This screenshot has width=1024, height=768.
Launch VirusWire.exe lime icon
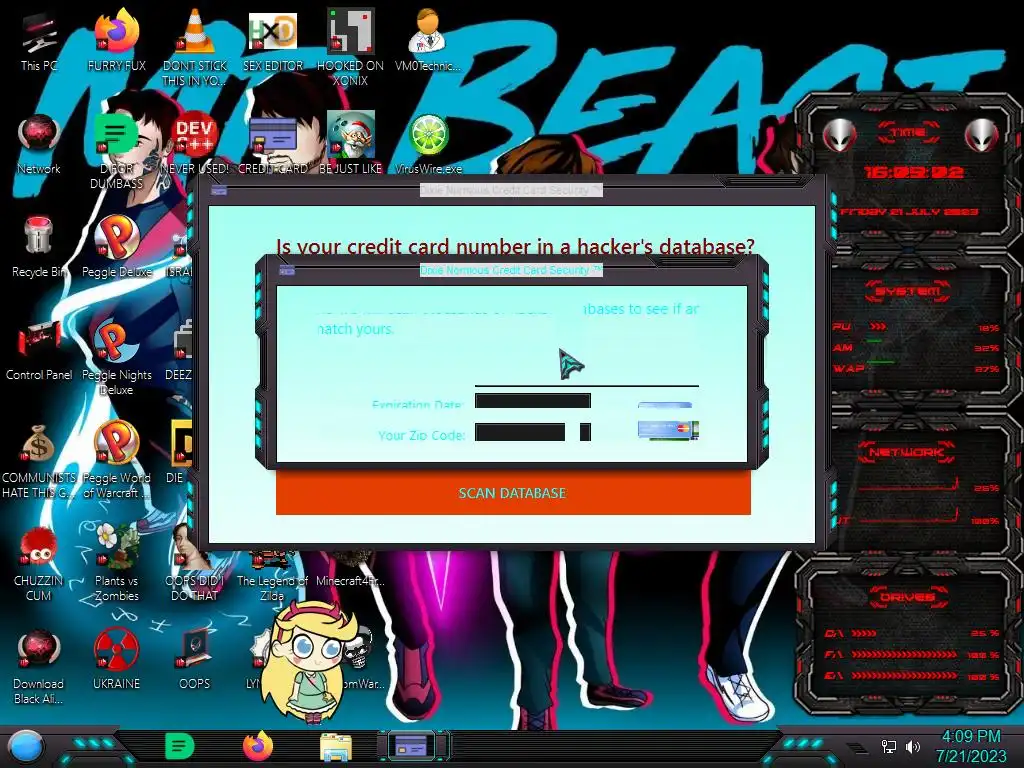428,144
